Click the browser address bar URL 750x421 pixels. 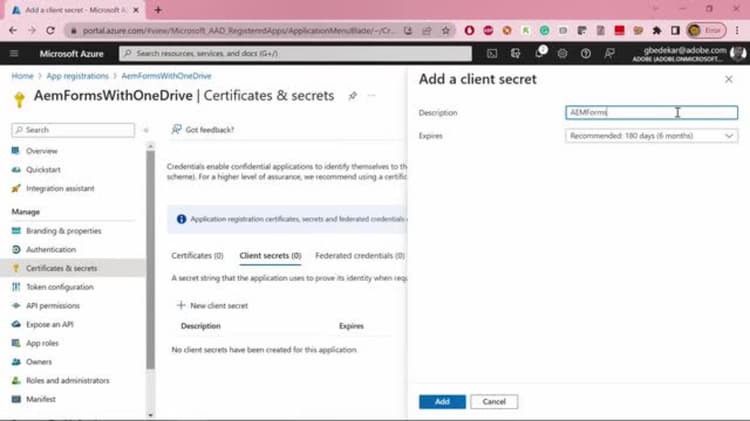[238, 31]
